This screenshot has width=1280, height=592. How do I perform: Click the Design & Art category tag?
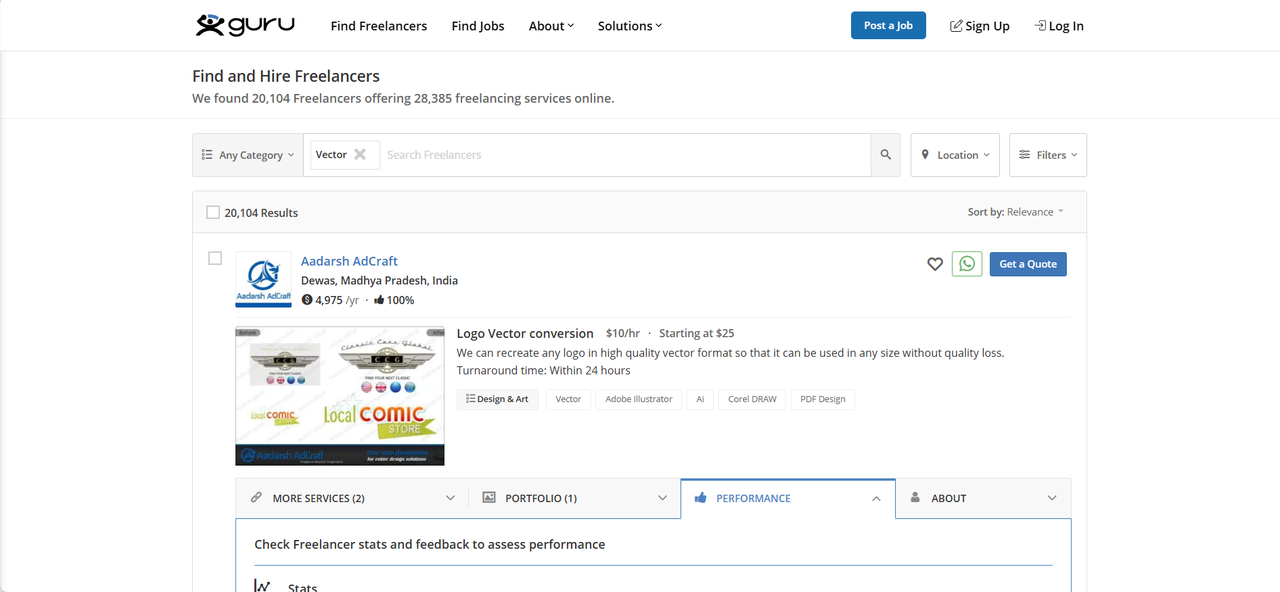point(498,399)
